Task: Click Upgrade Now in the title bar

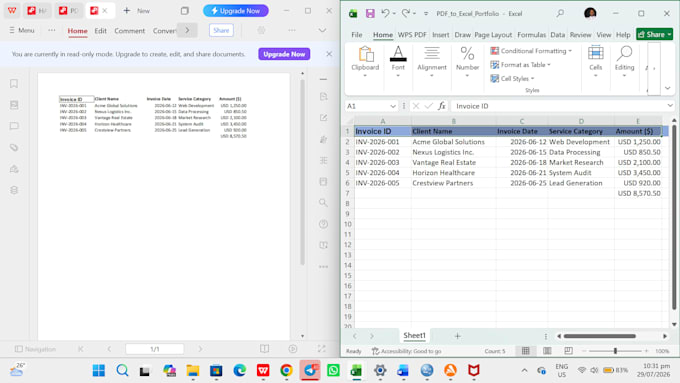Action: tap(235, 11)
